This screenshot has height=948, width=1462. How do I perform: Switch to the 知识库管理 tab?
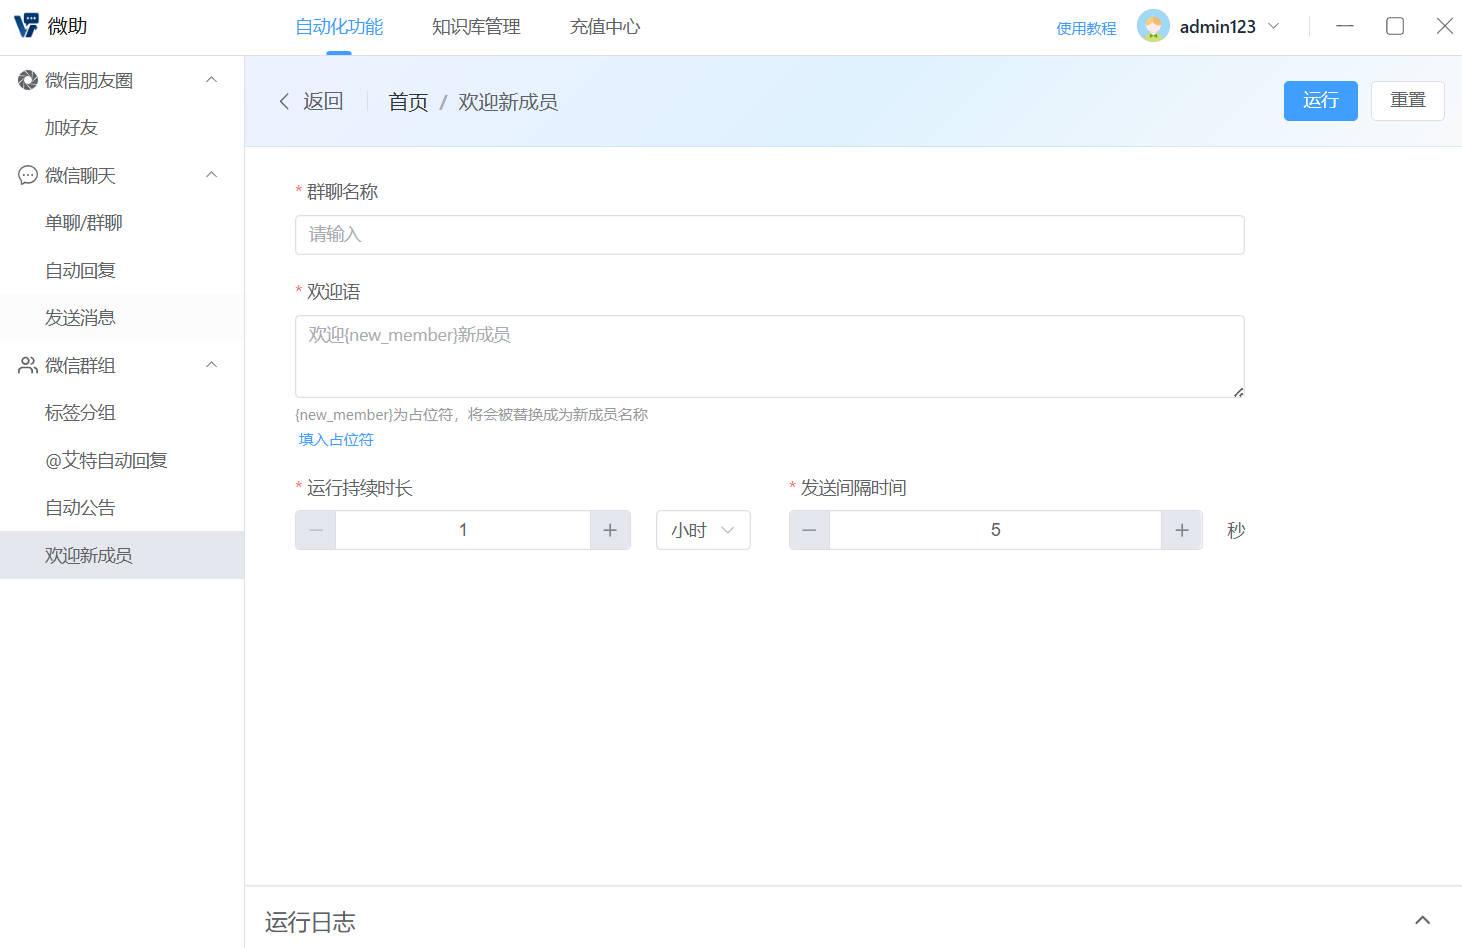pyautogui.click(x=475, y=27)
